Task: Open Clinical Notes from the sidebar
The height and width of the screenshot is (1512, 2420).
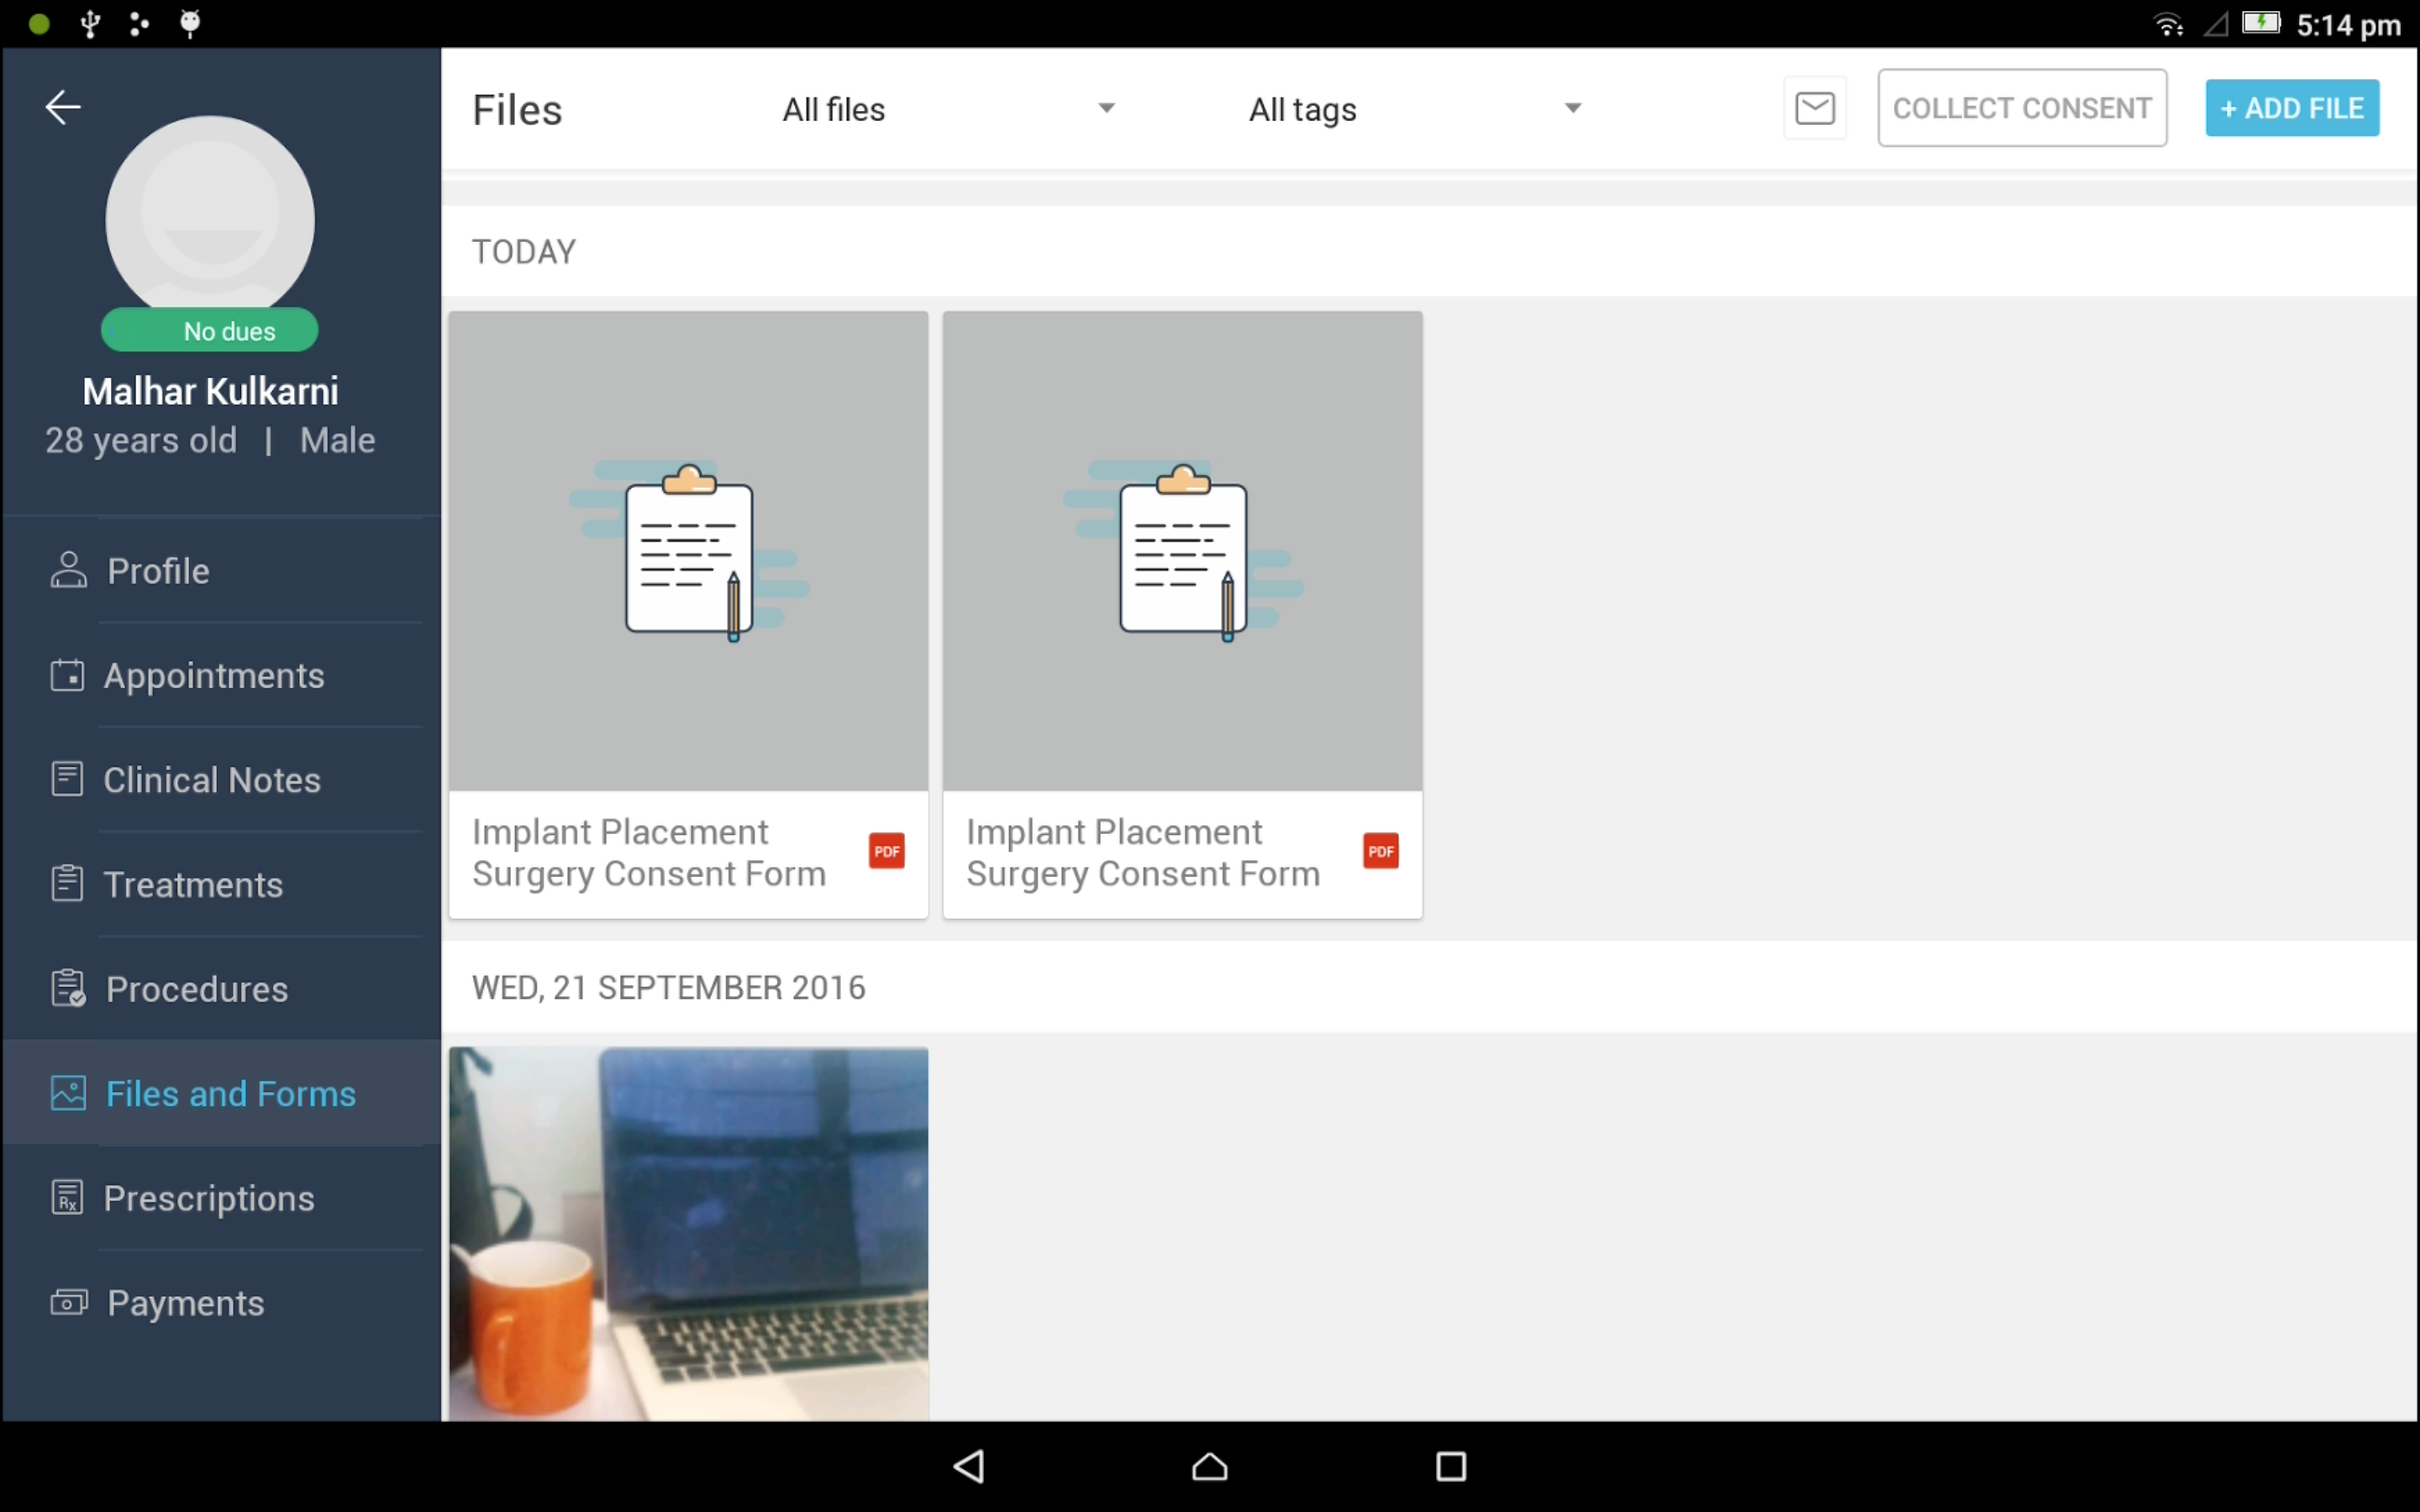Action: coord(212,780)
